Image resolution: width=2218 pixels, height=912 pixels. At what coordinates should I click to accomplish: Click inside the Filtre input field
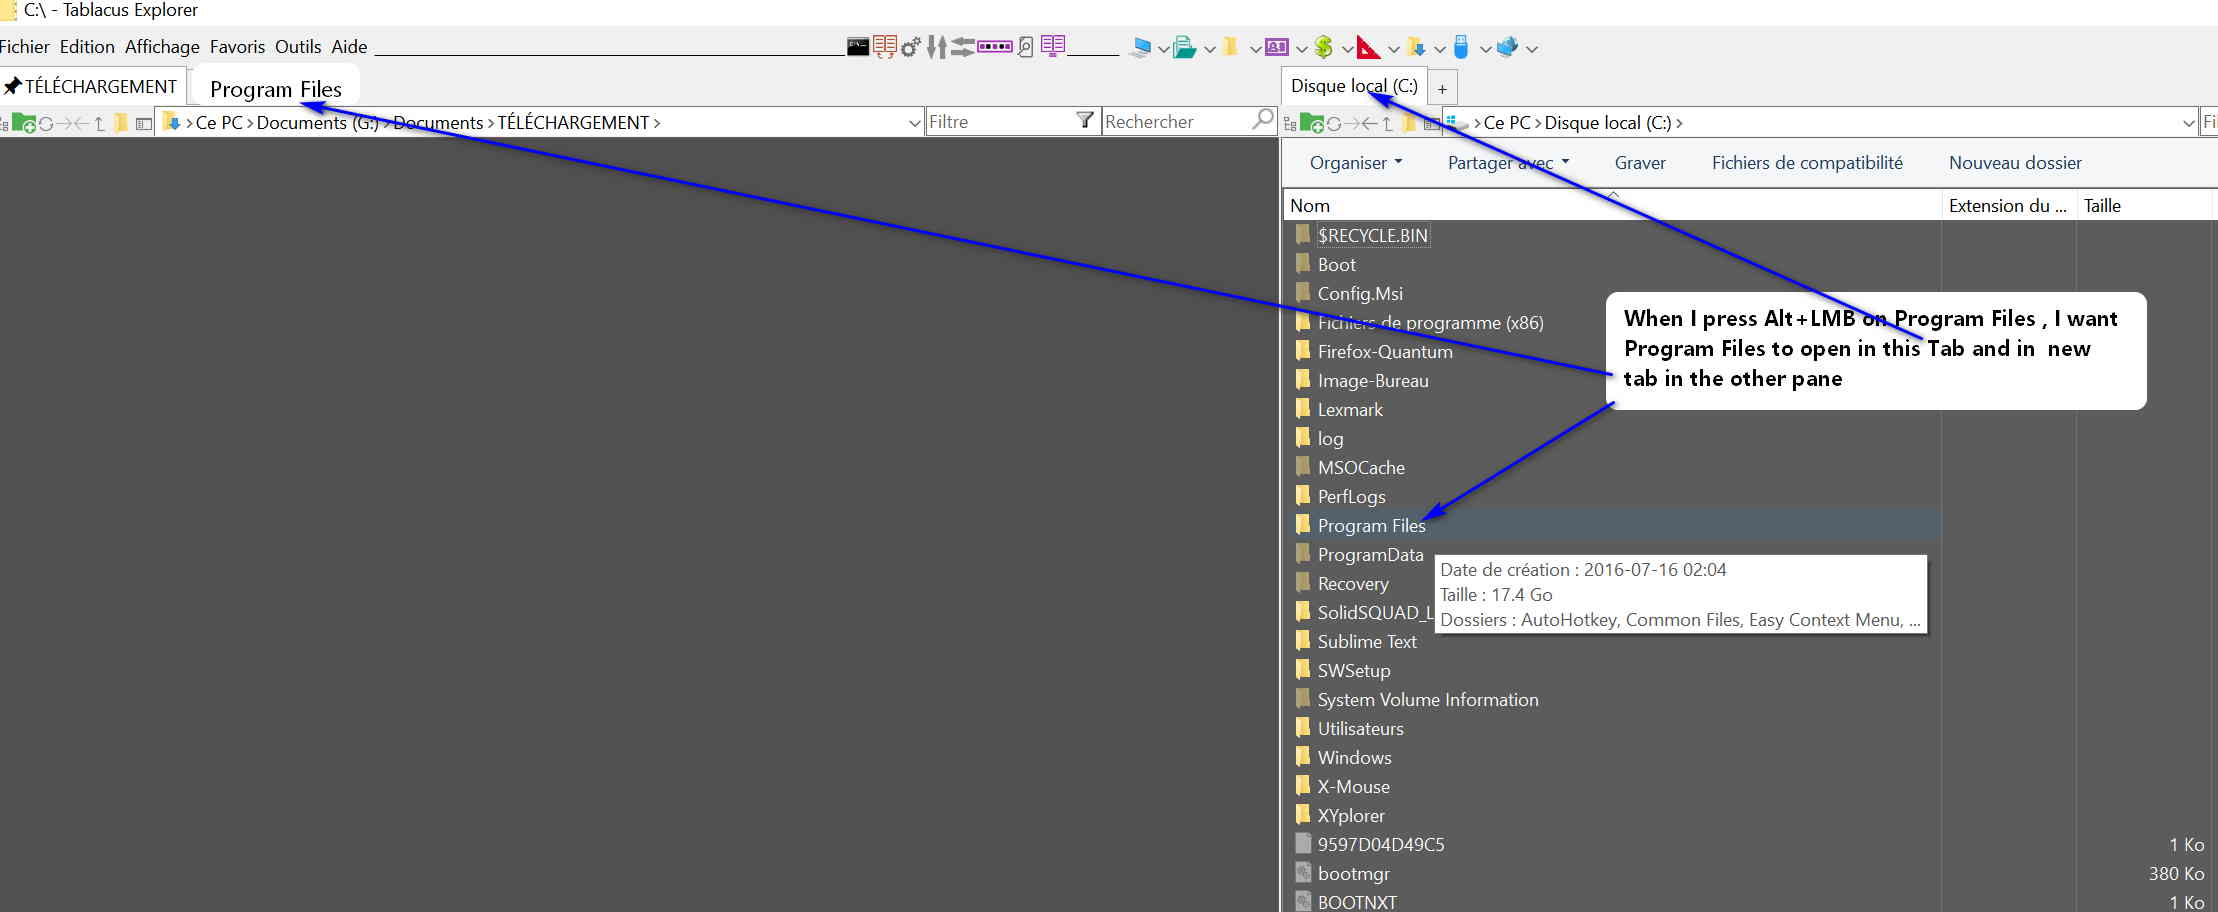[x=1000, y=121]
